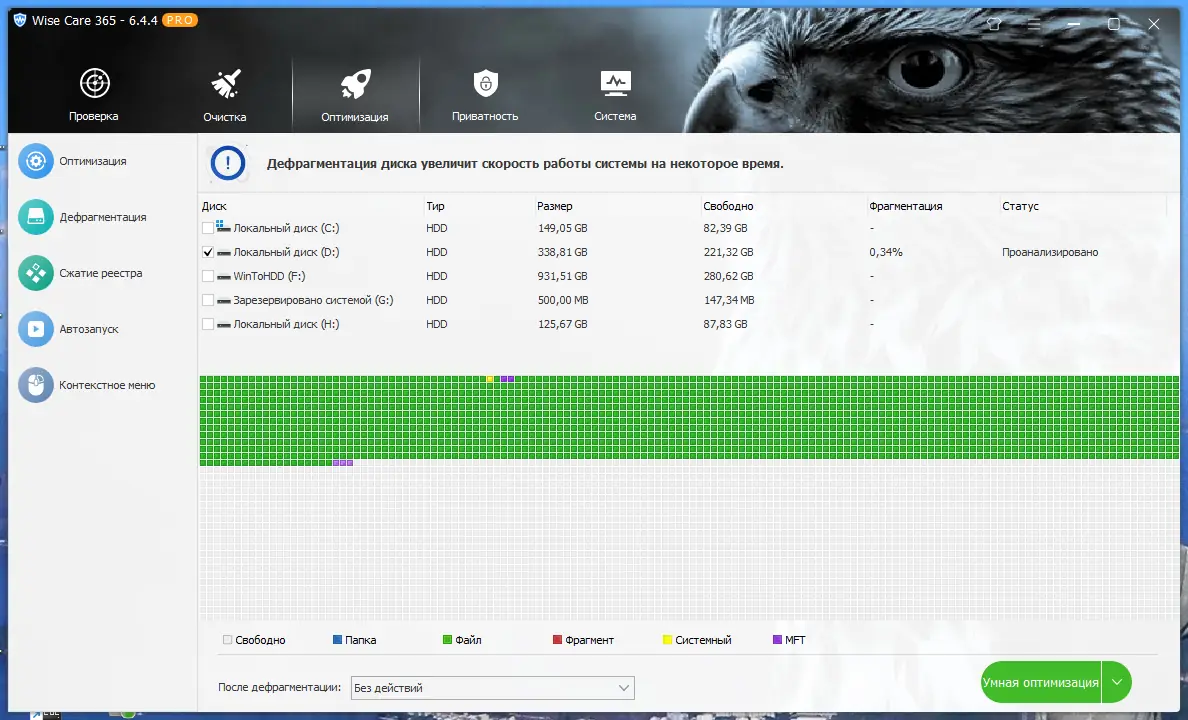Switch to the Проверка tab label
Viewport: 1188px width, 720px height.
94,116
